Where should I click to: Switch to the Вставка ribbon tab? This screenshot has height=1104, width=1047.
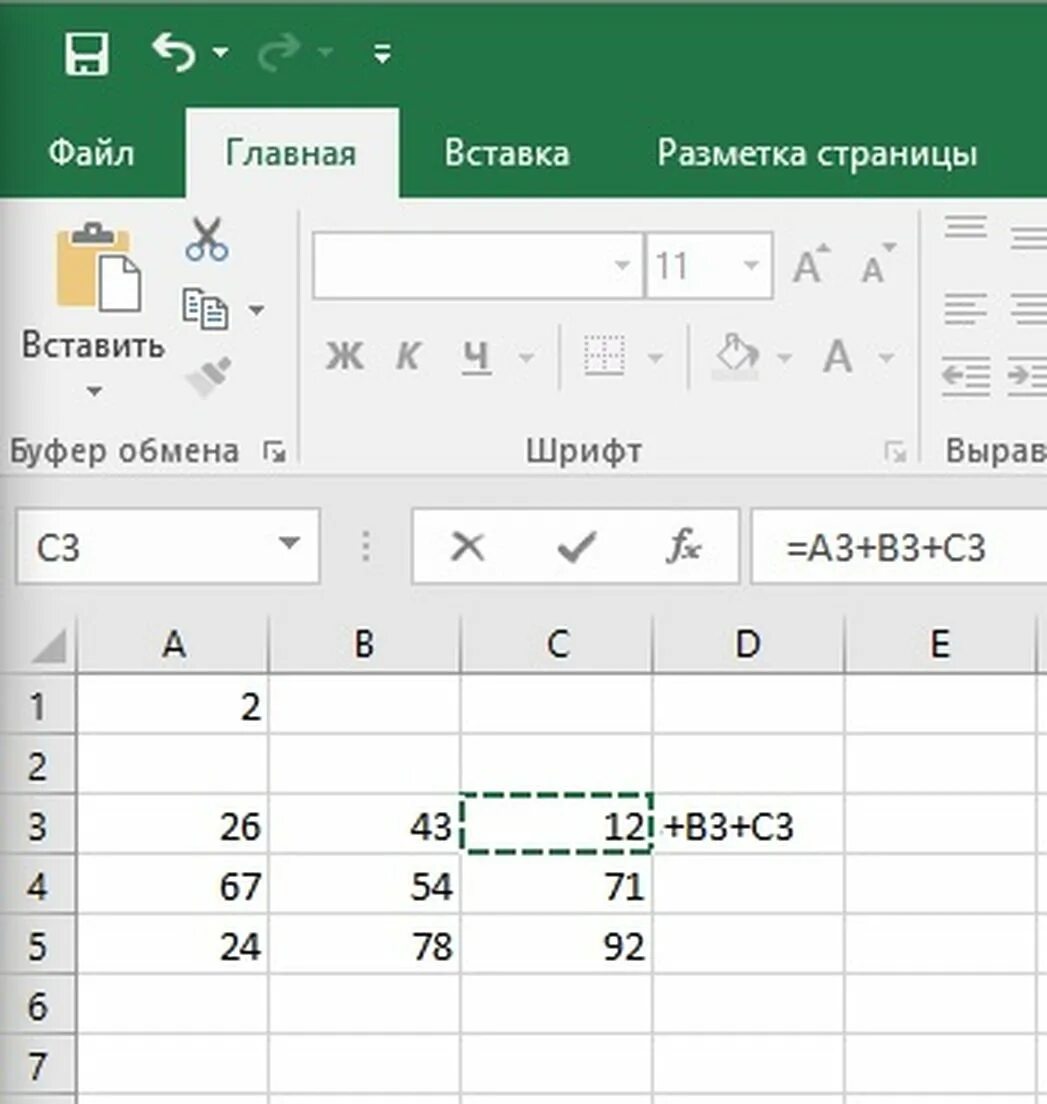pyautogui.click(x=508, y=153)
